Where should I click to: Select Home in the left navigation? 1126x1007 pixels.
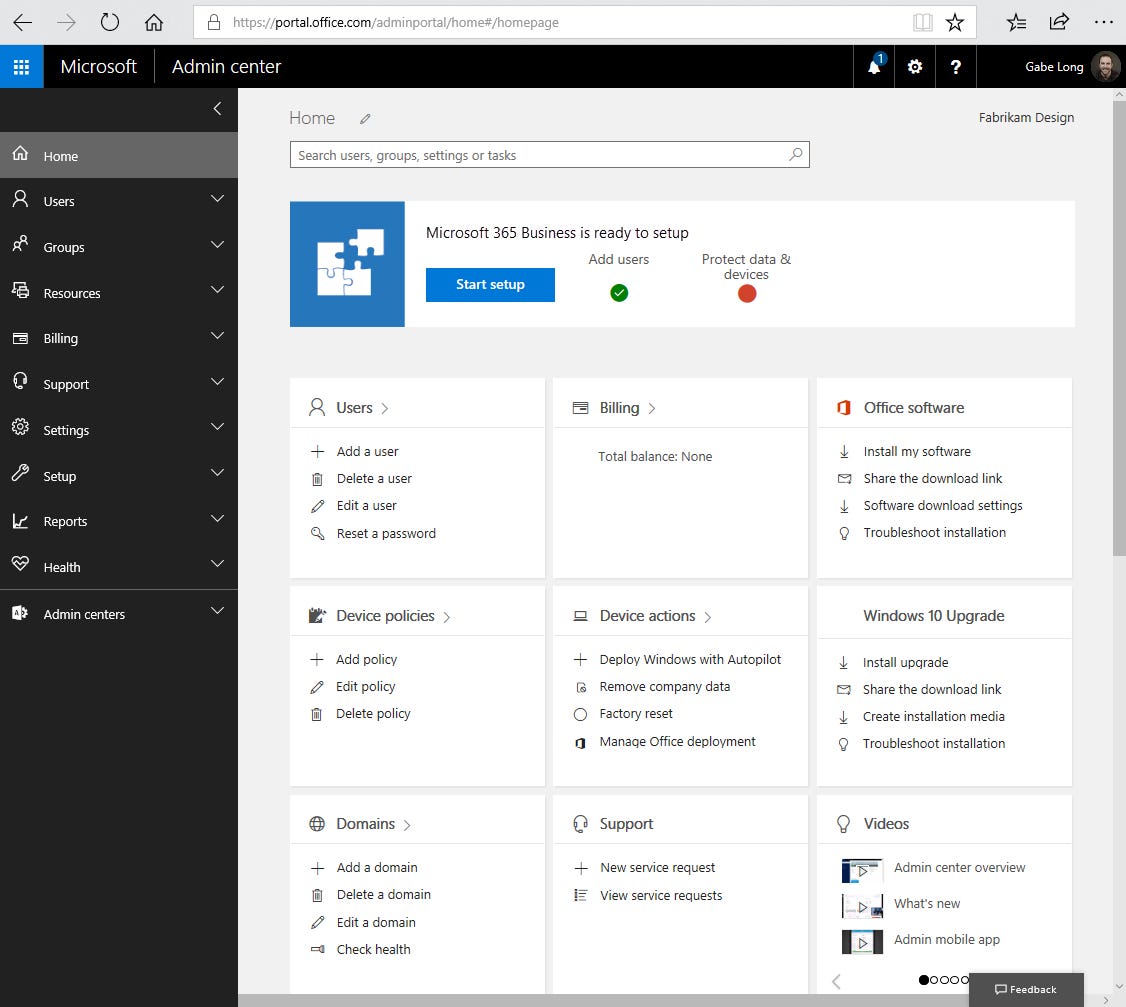pos(60,156)
